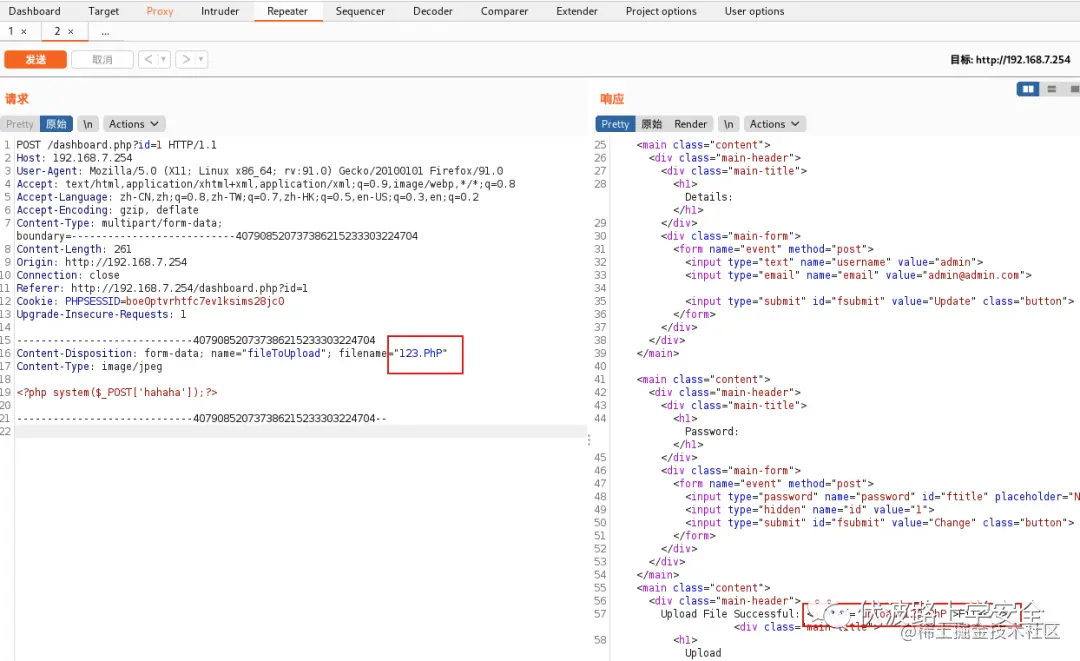Click the Content-Length: 261 header line
Image resolution: width=1080 pixels, height=661 pixels.
point(74,249)
